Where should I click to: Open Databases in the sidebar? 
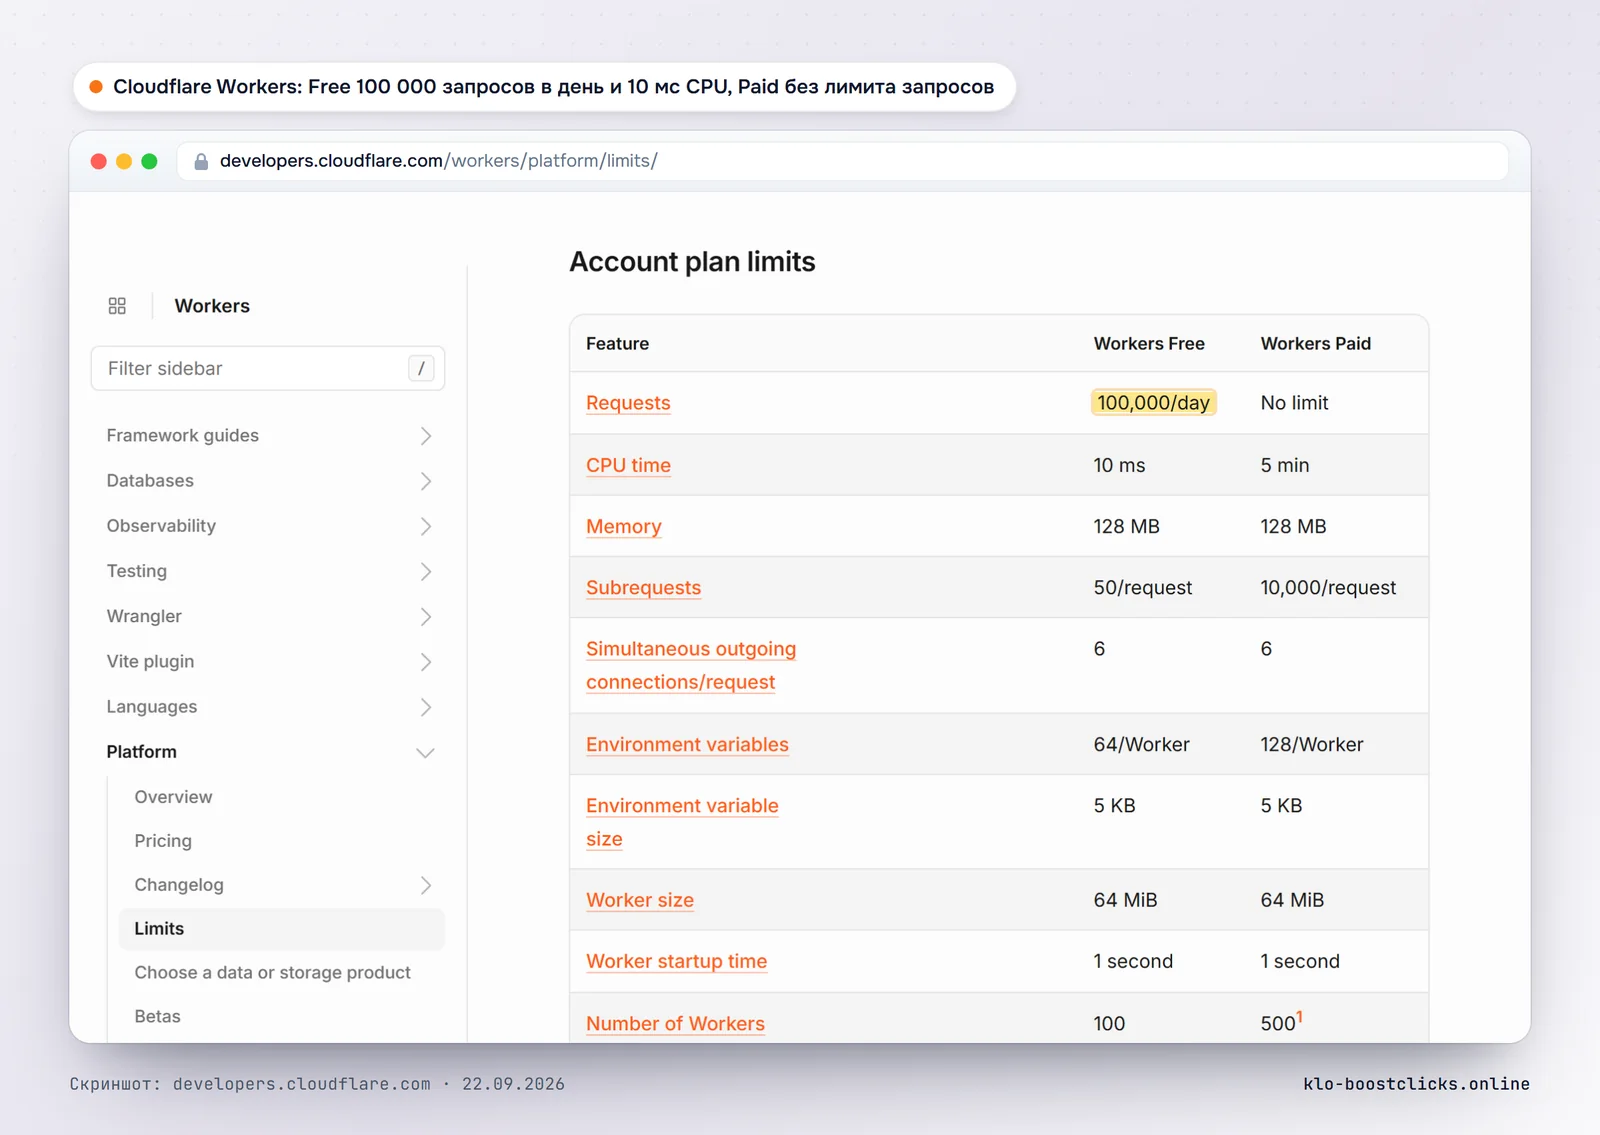[150, 481]
